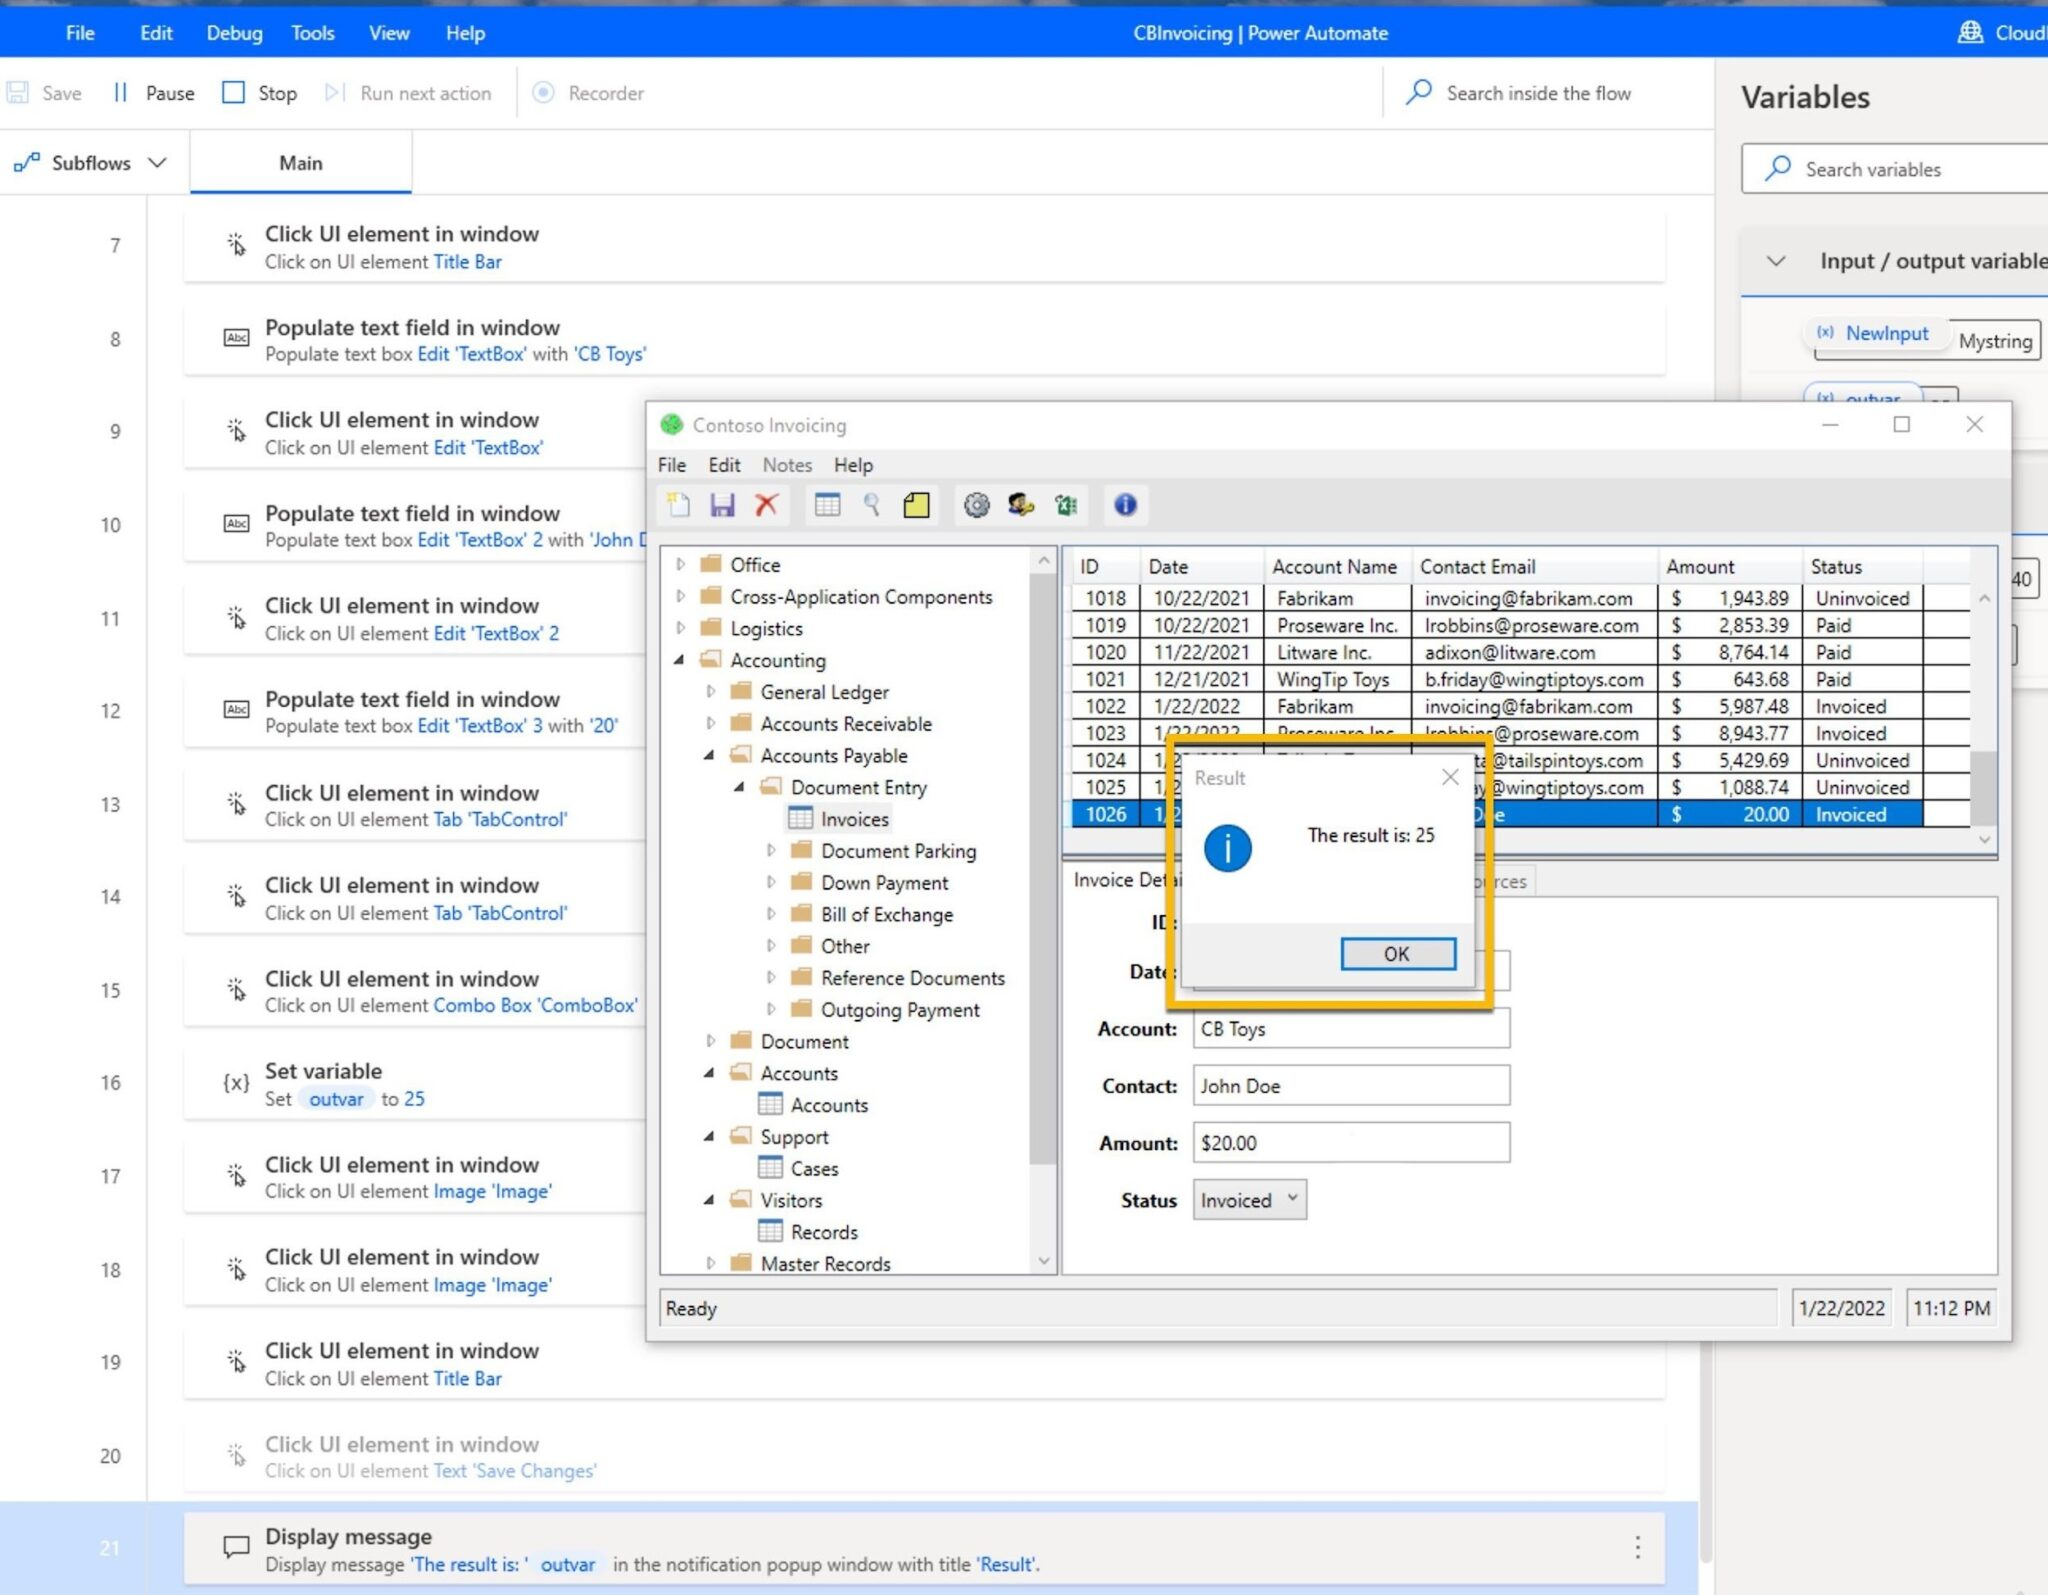This screenshot has height=1595, width=2048.
Task: Collapse the Accounting tree node
Action: point(680,660)
